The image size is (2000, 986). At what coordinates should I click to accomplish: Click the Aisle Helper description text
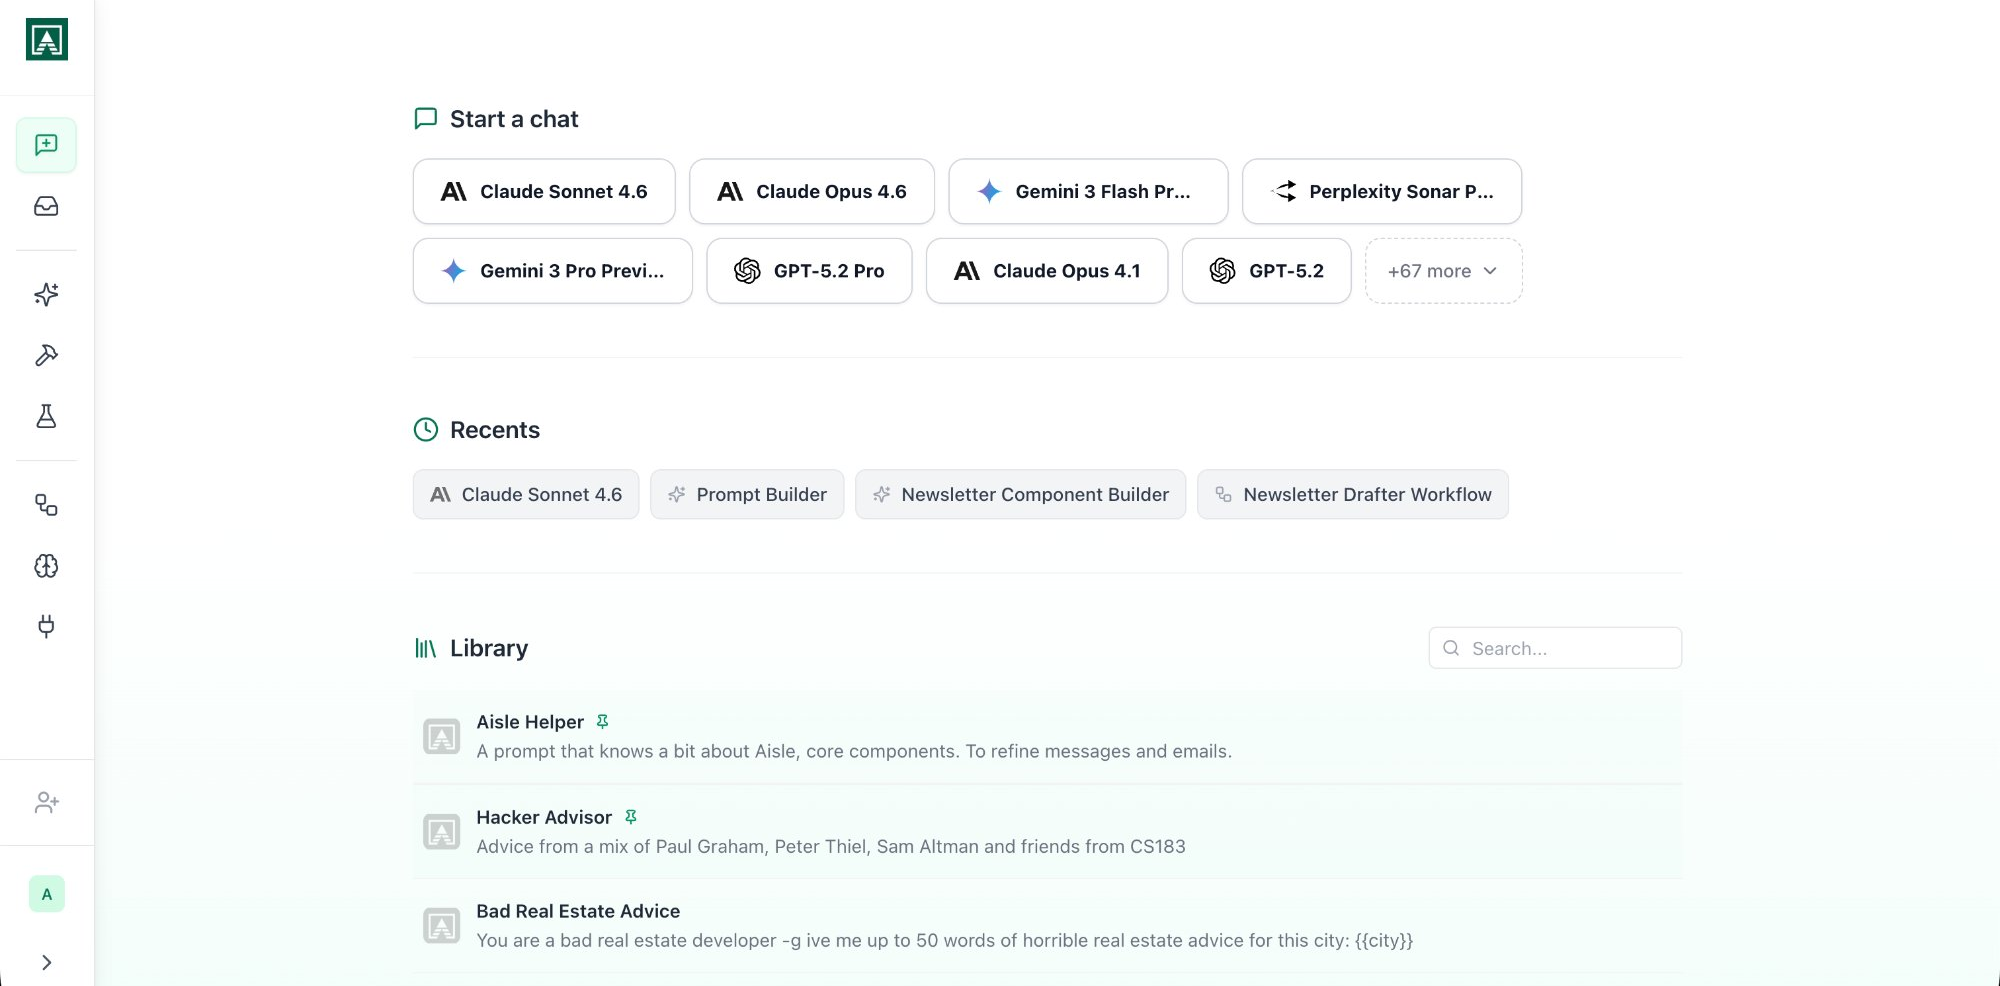854,751
